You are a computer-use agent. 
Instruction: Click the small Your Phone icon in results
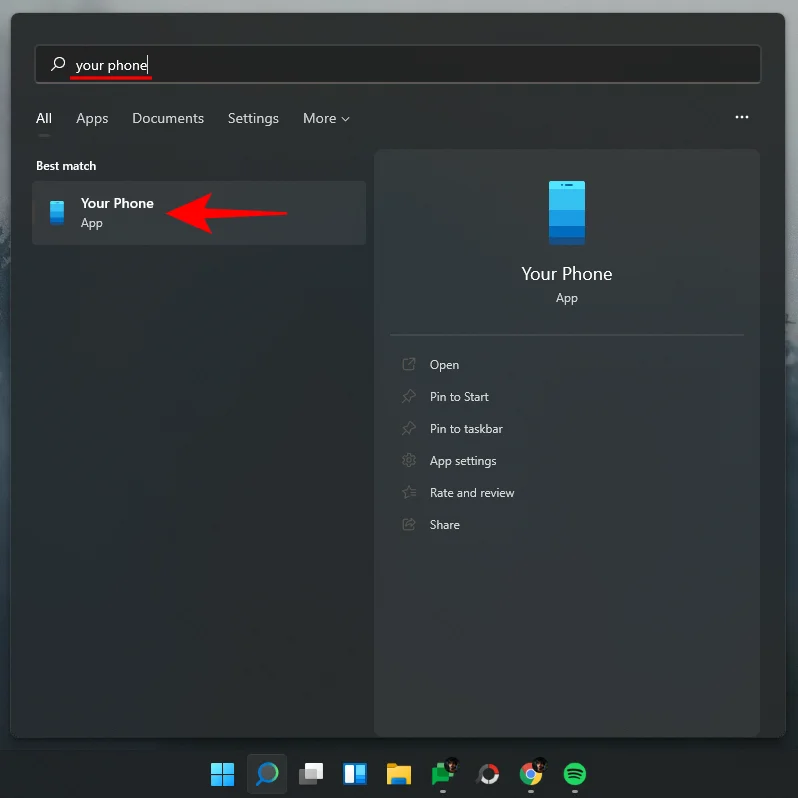click(57, 213)
